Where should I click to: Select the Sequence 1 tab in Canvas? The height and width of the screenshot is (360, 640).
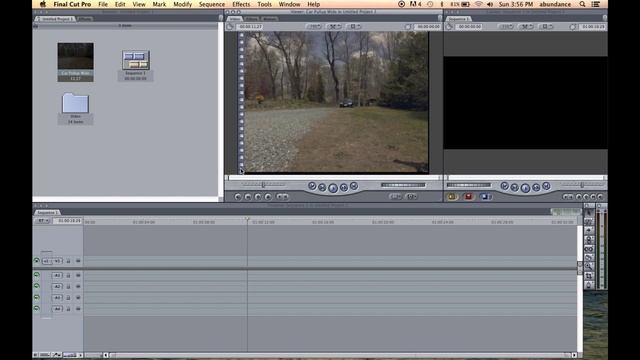(x=458, y=19)
